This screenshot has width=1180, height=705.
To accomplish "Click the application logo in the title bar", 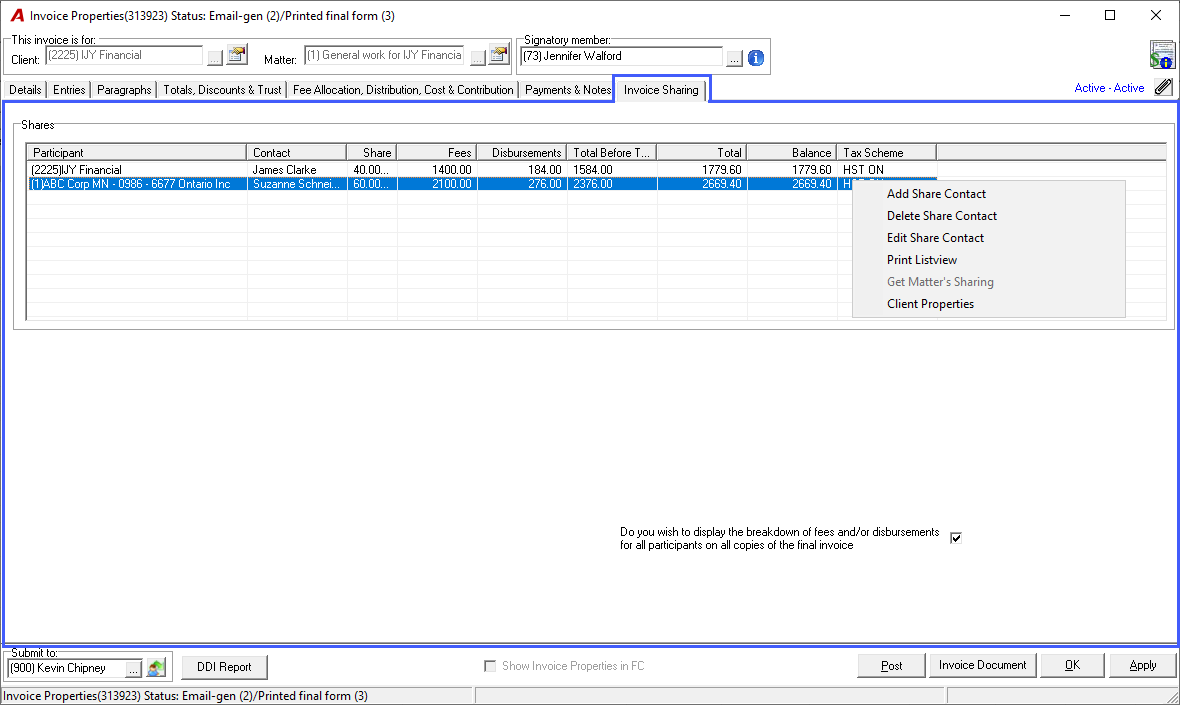I will [x=17, y=16].
